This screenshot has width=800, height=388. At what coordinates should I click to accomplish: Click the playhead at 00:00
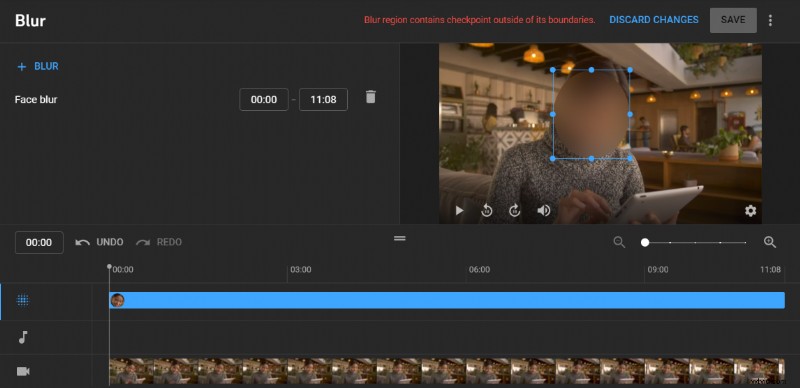(x=109, y=267)
